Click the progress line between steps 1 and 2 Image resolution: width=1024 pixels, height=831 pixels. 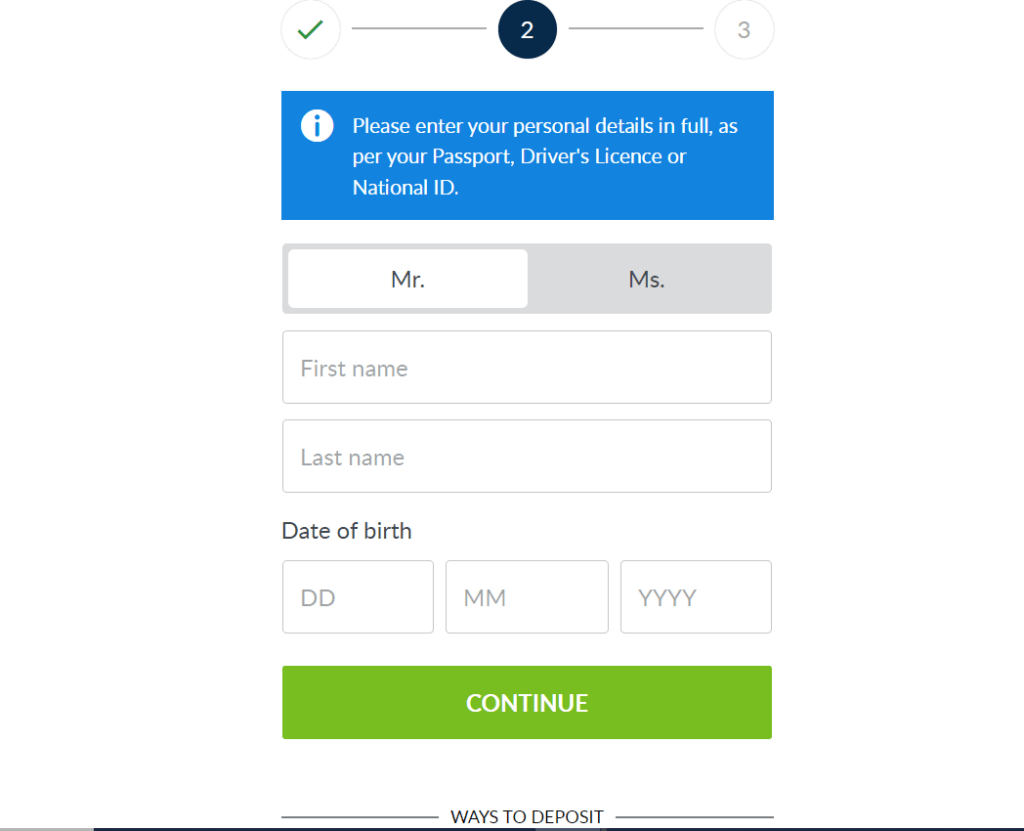click(419, 29)
